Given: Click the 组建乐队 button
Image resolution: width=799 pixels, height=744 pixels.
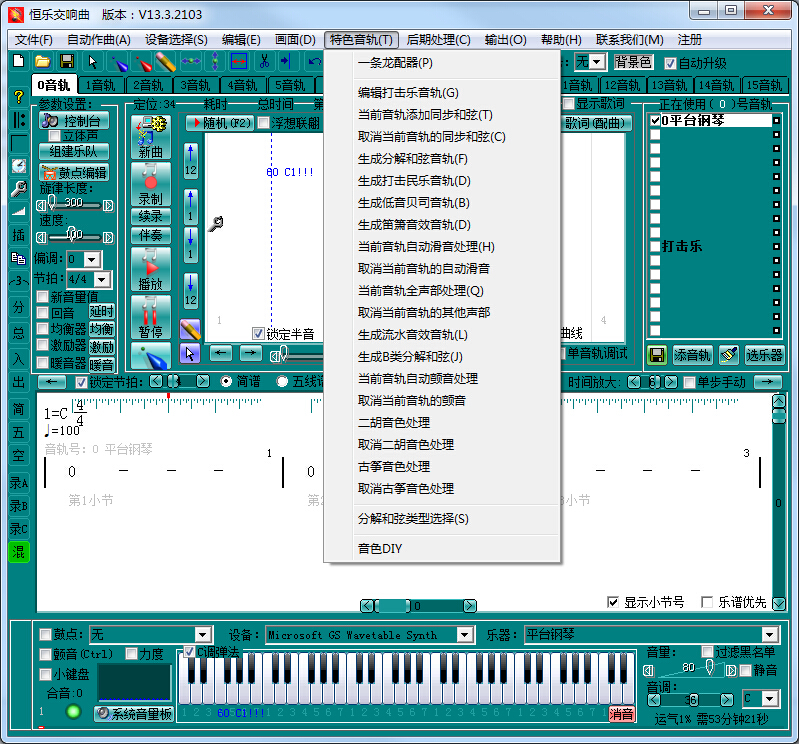Looking at the screenshot, I should point(74,151).
